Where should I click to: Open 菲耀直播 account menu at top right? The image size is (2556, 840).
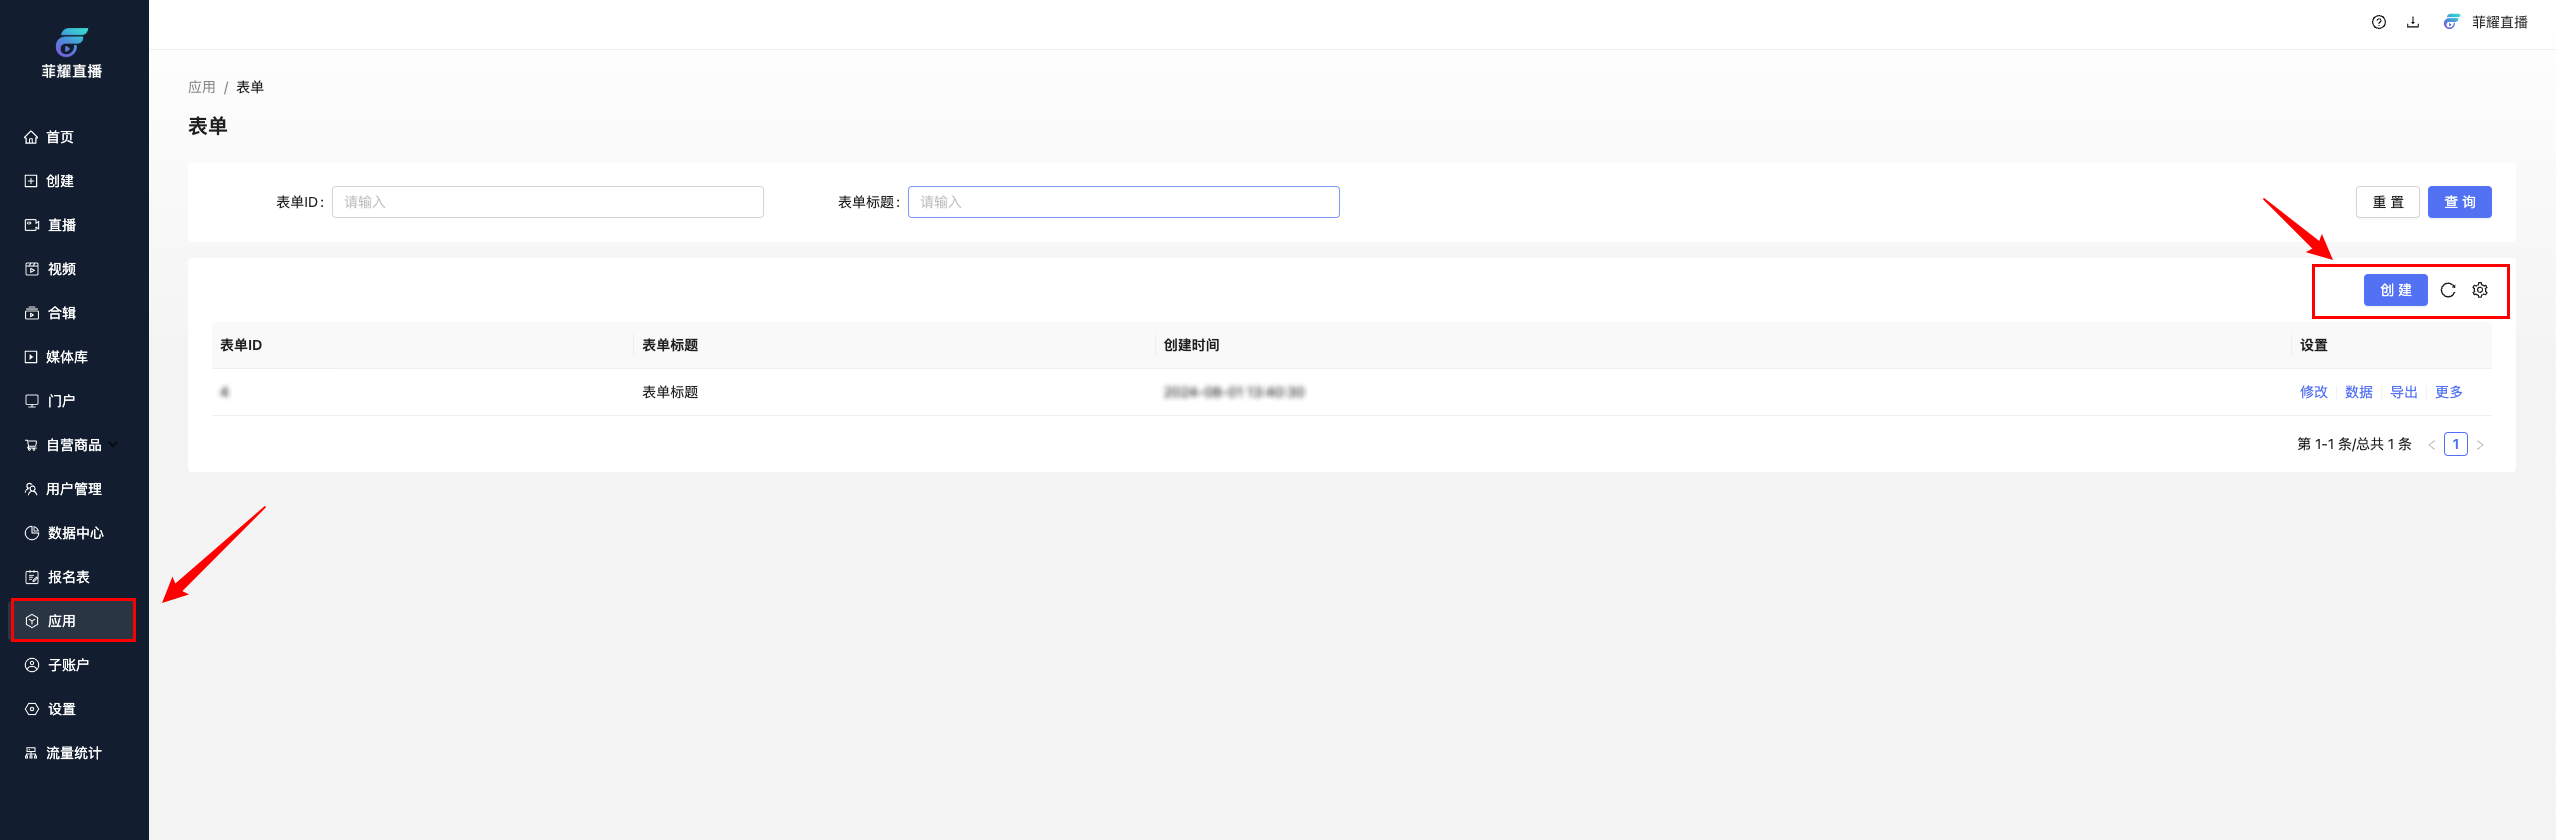pyautogui.click(x=2487, y=22)
